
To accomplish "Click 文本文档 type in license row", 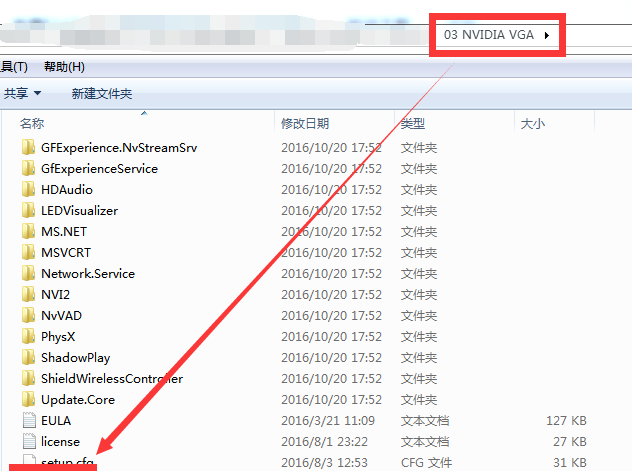I will [425, 442].
